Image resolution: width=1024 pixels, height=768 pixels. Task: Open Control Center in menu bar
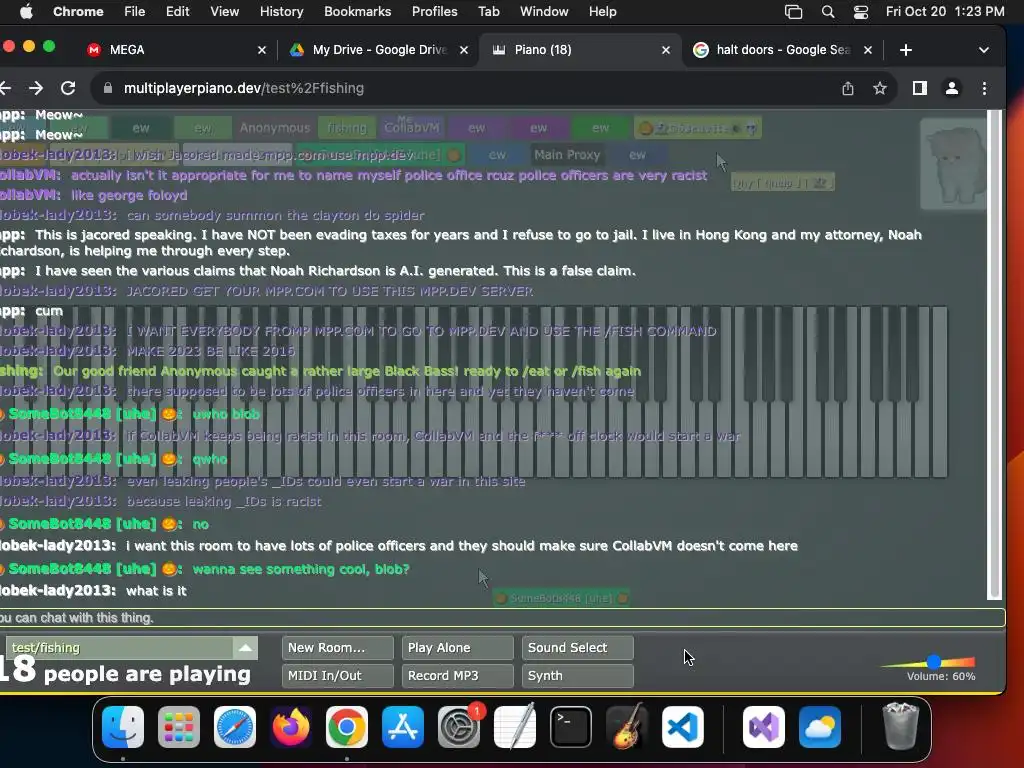pos(861,12)
